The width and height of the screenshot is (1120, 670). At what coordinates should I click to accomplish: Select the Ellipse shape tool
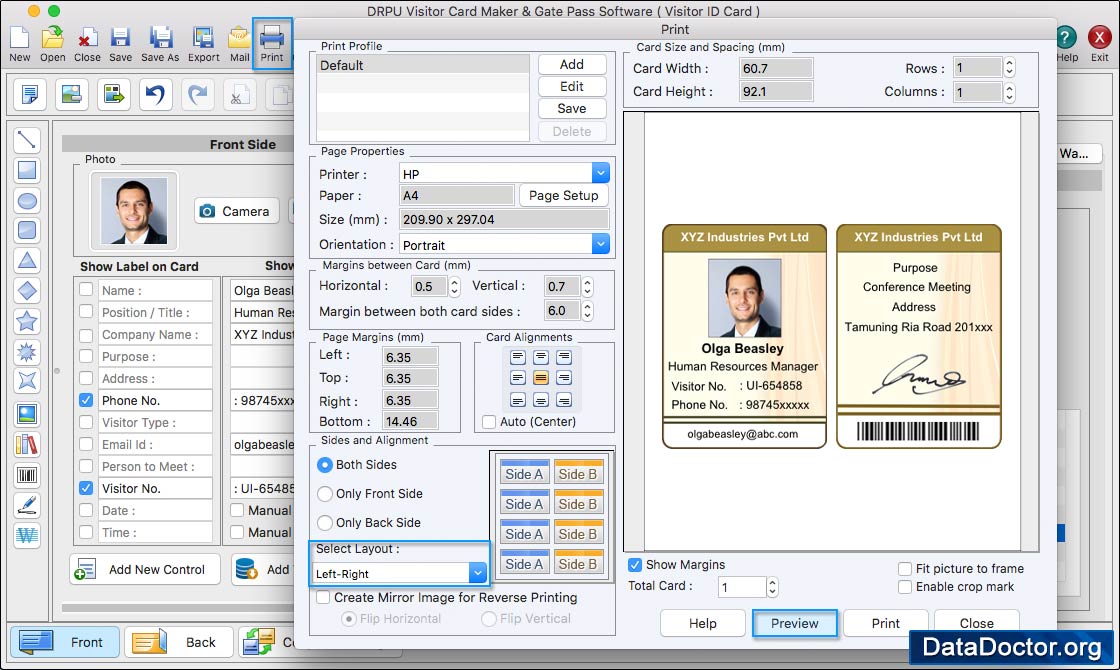click(x=26, y=201)
